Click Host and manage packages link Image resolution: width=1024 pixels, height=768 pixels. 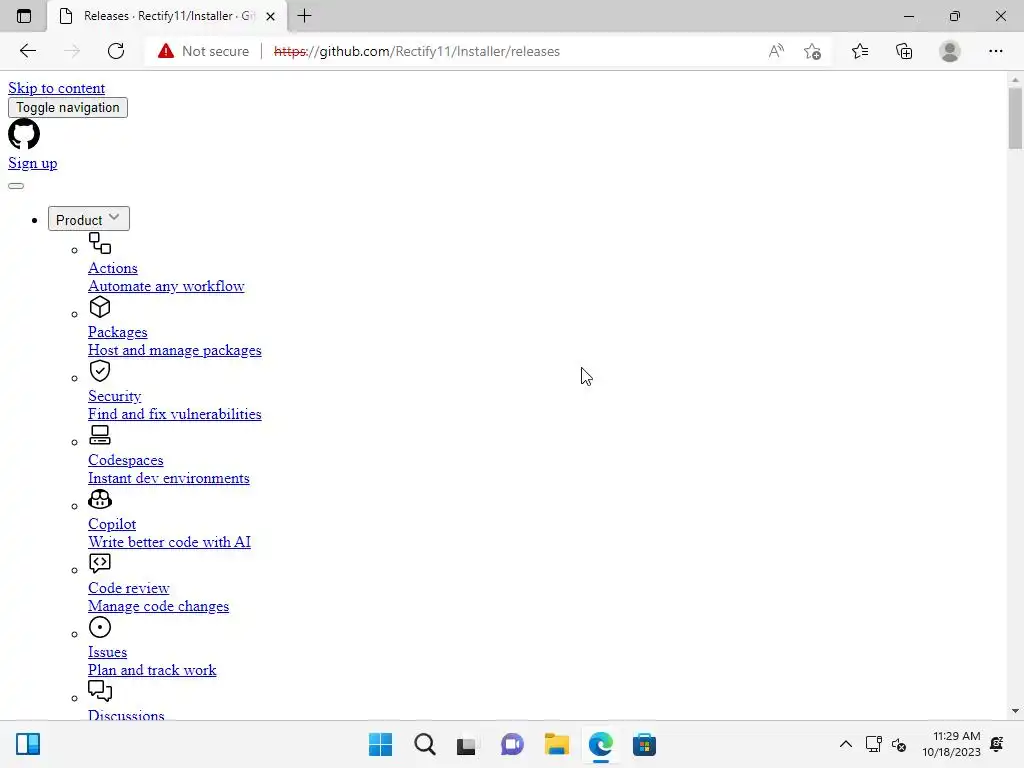[x=174, y=350]
